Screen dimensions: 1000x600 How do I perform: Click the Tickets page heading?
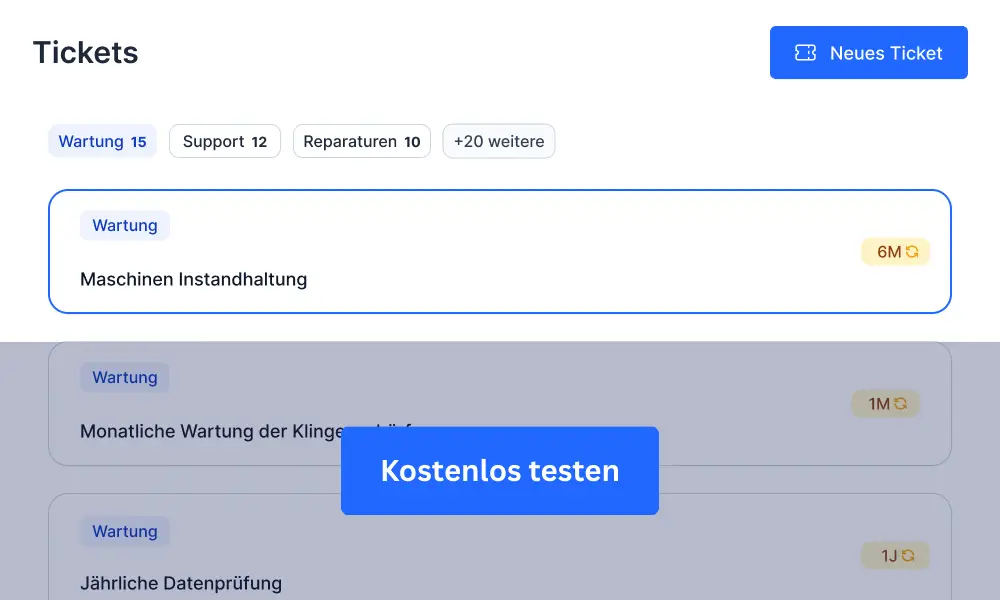tap(85, 52)
